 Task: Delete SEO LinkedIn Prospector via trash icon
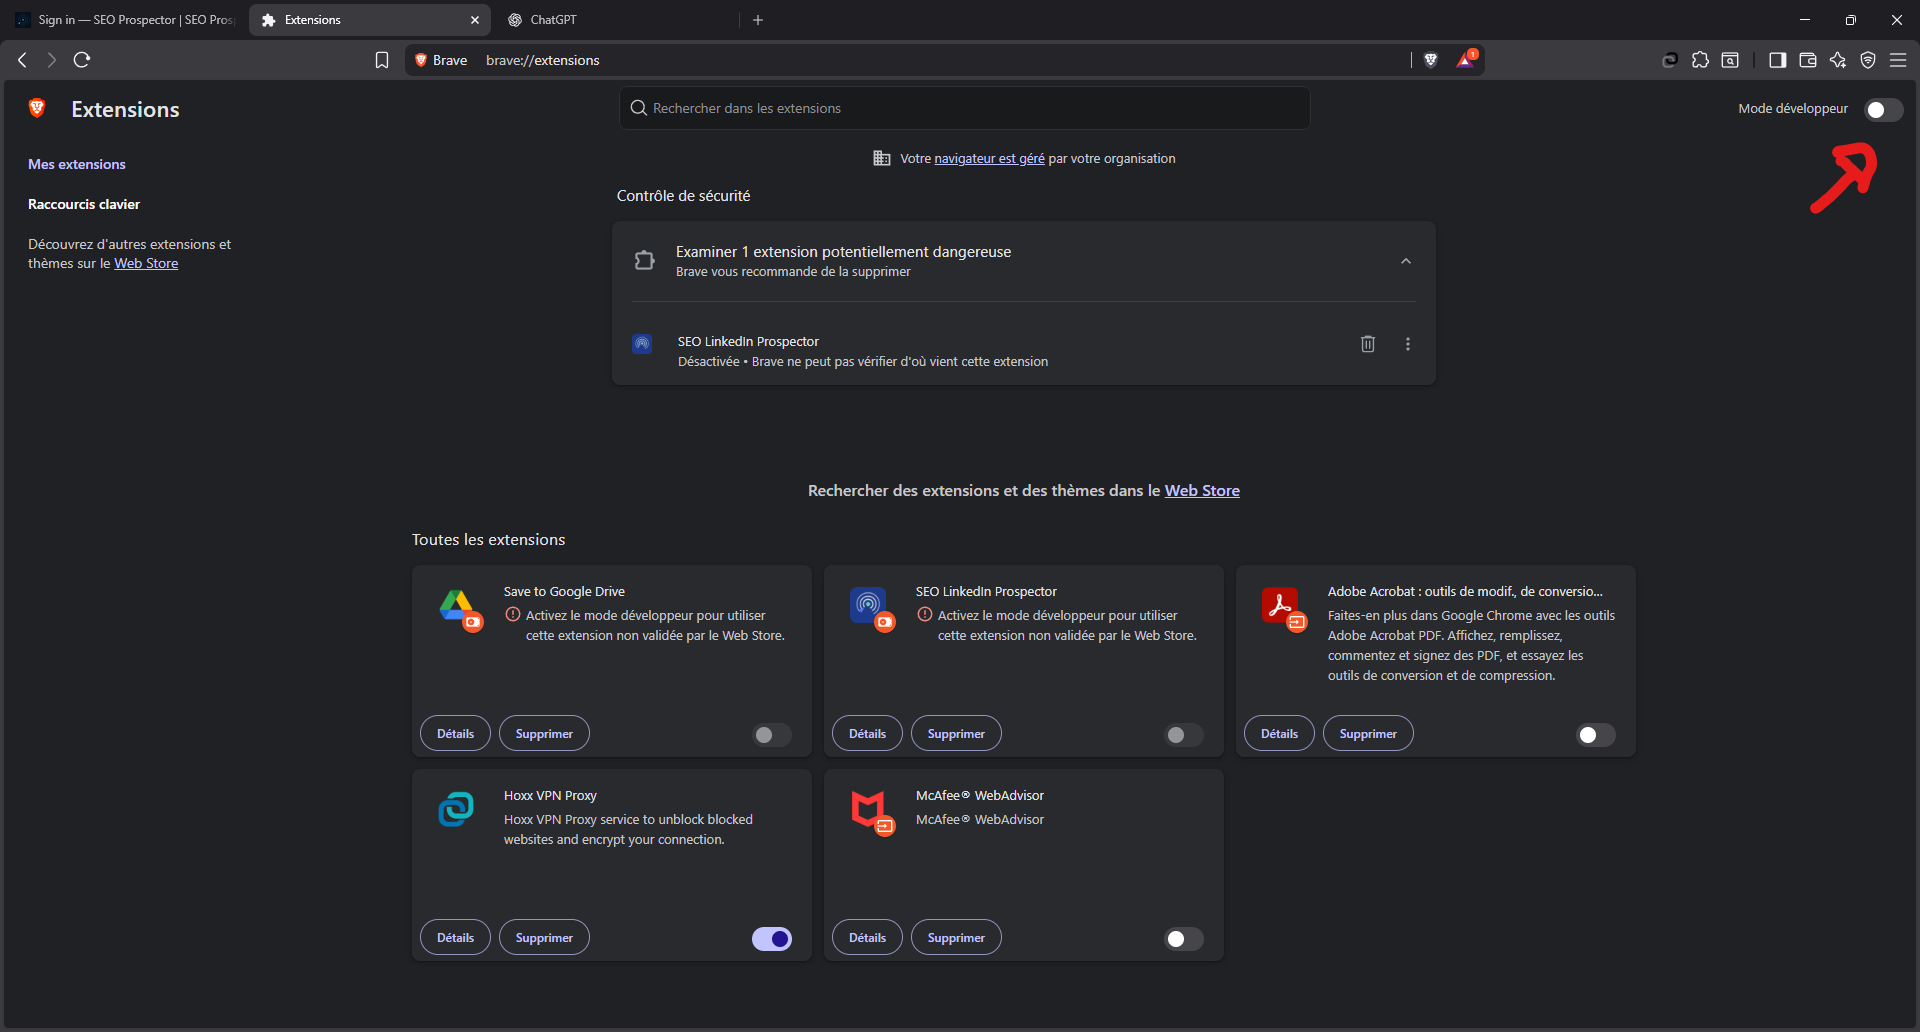[x=1367, y=344]
